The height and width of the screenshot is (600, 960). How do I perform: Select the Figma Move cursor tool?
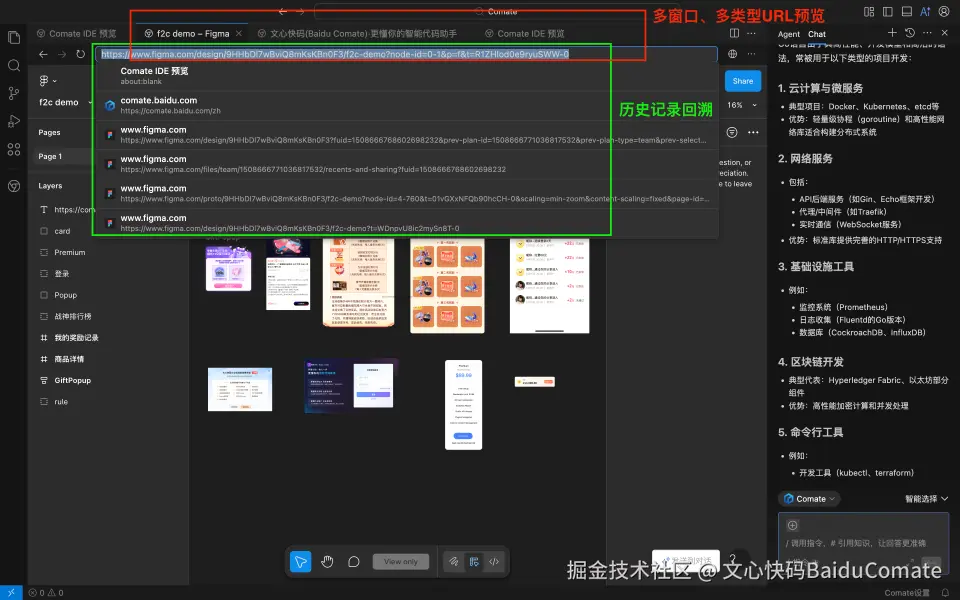pyautogui.click(x=301, y=561)
